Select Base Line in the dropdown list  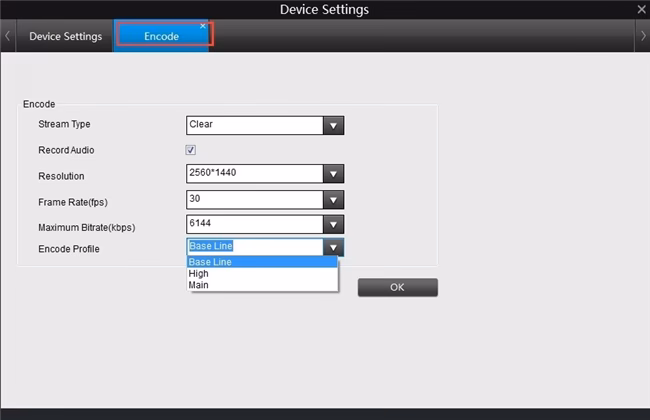point(210,262)
